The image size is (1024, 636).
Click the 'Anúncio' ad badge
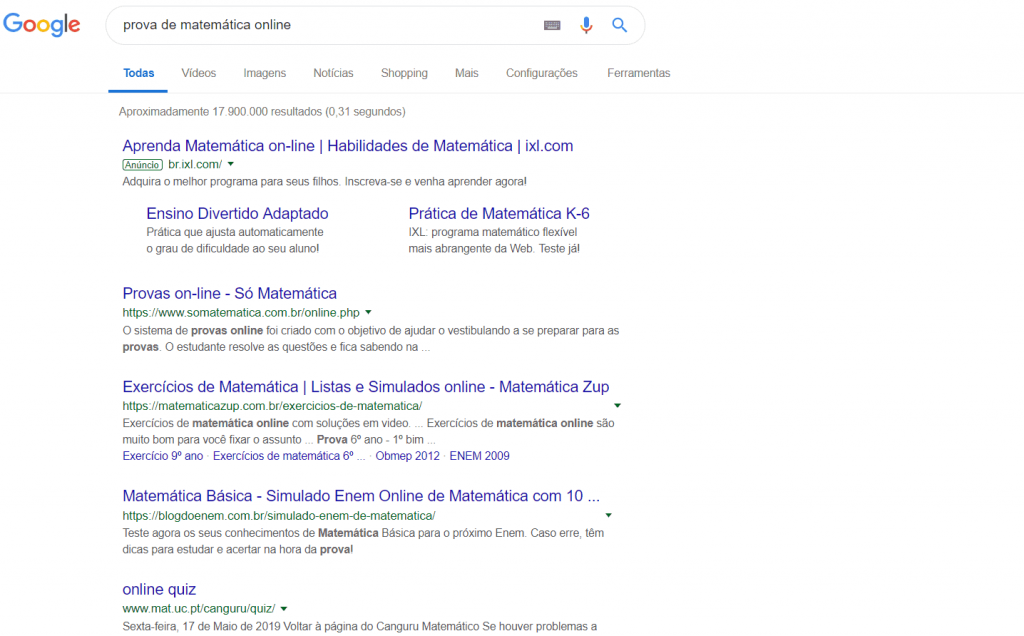click(x=142, y=165)
